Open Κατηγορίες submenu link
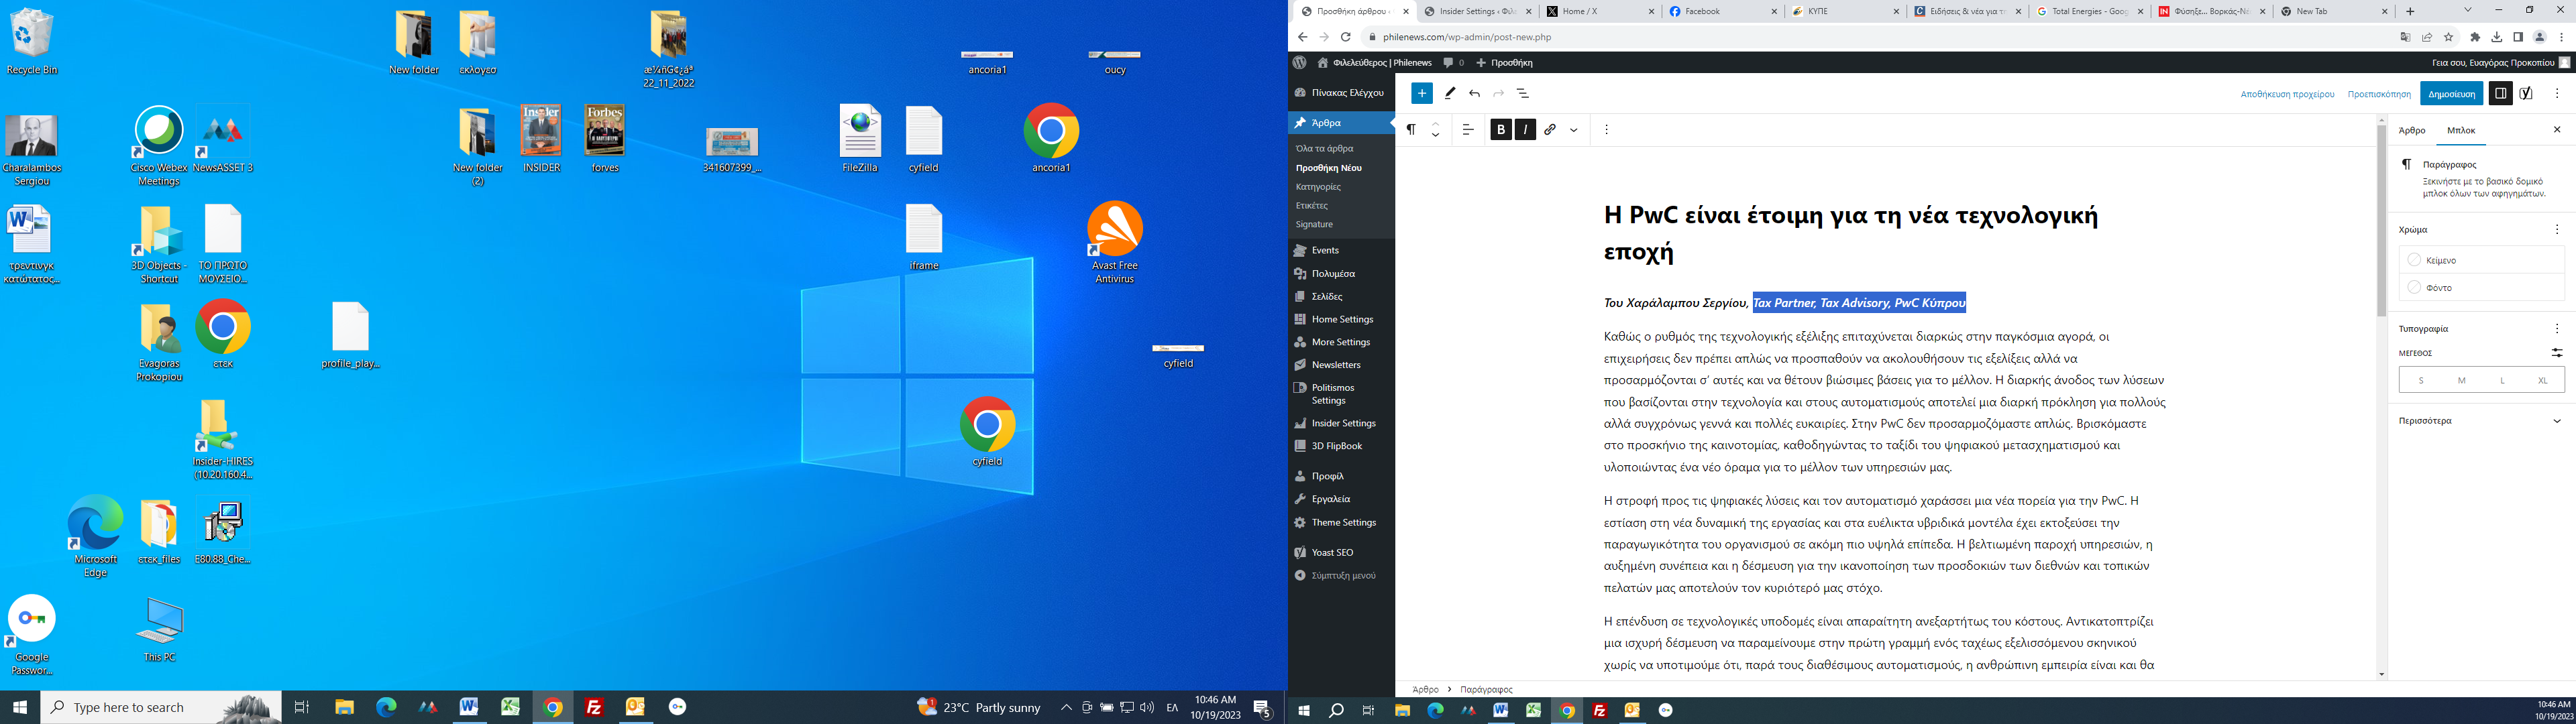 click(x=1318, y=187)
